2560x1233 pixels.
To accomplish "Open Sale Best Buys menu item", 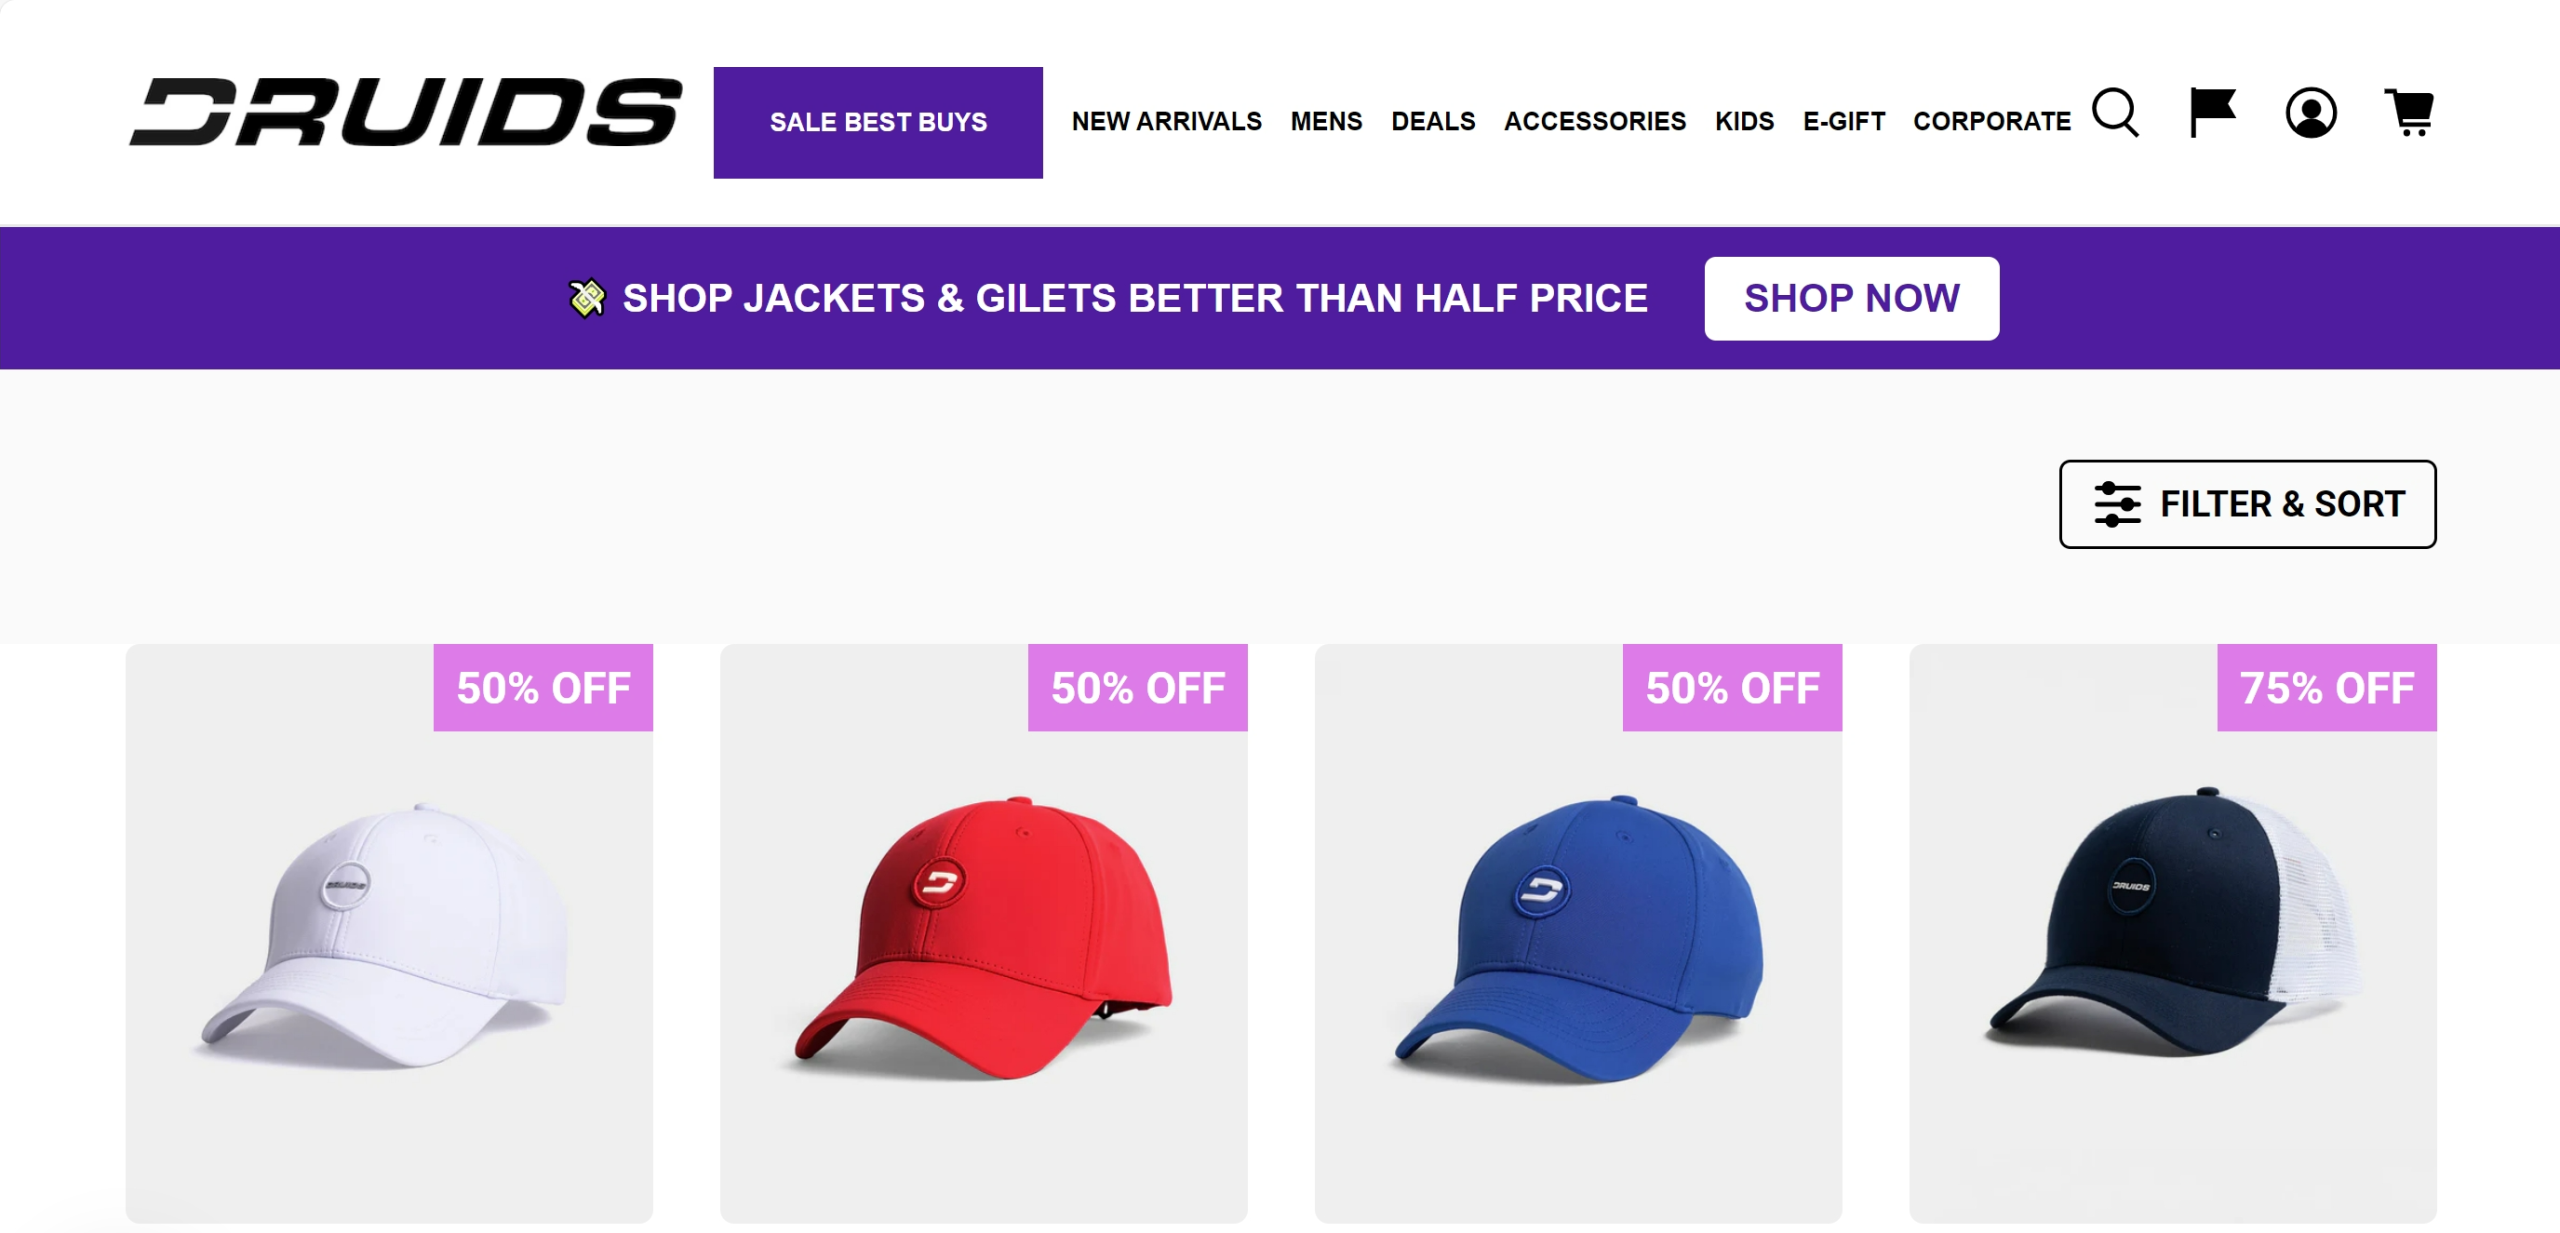I will 878,122.
